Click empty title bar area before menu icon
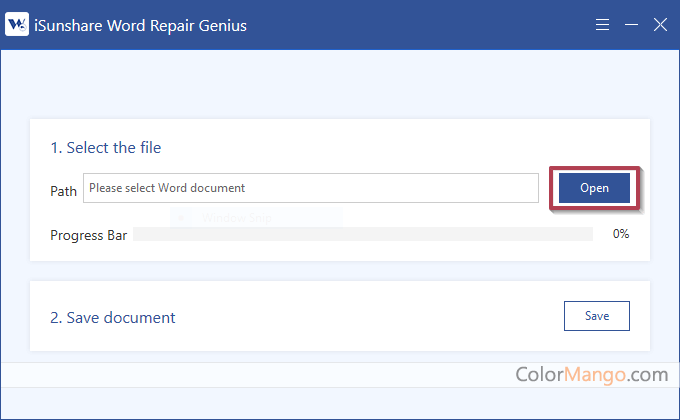680x420 pixels. [420, 25]
